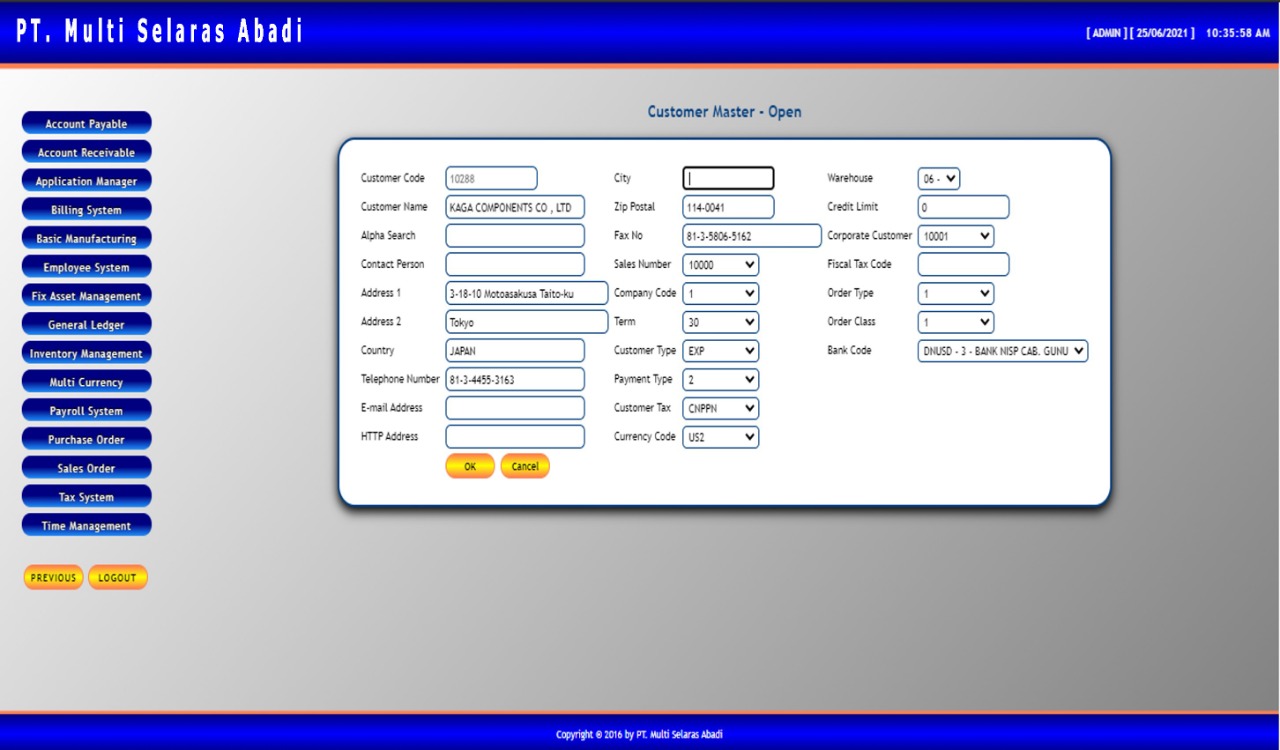This screenshot has width=1280, height=750.
Task: Click the PREVIOUS button
Action: tap(54, 577)
